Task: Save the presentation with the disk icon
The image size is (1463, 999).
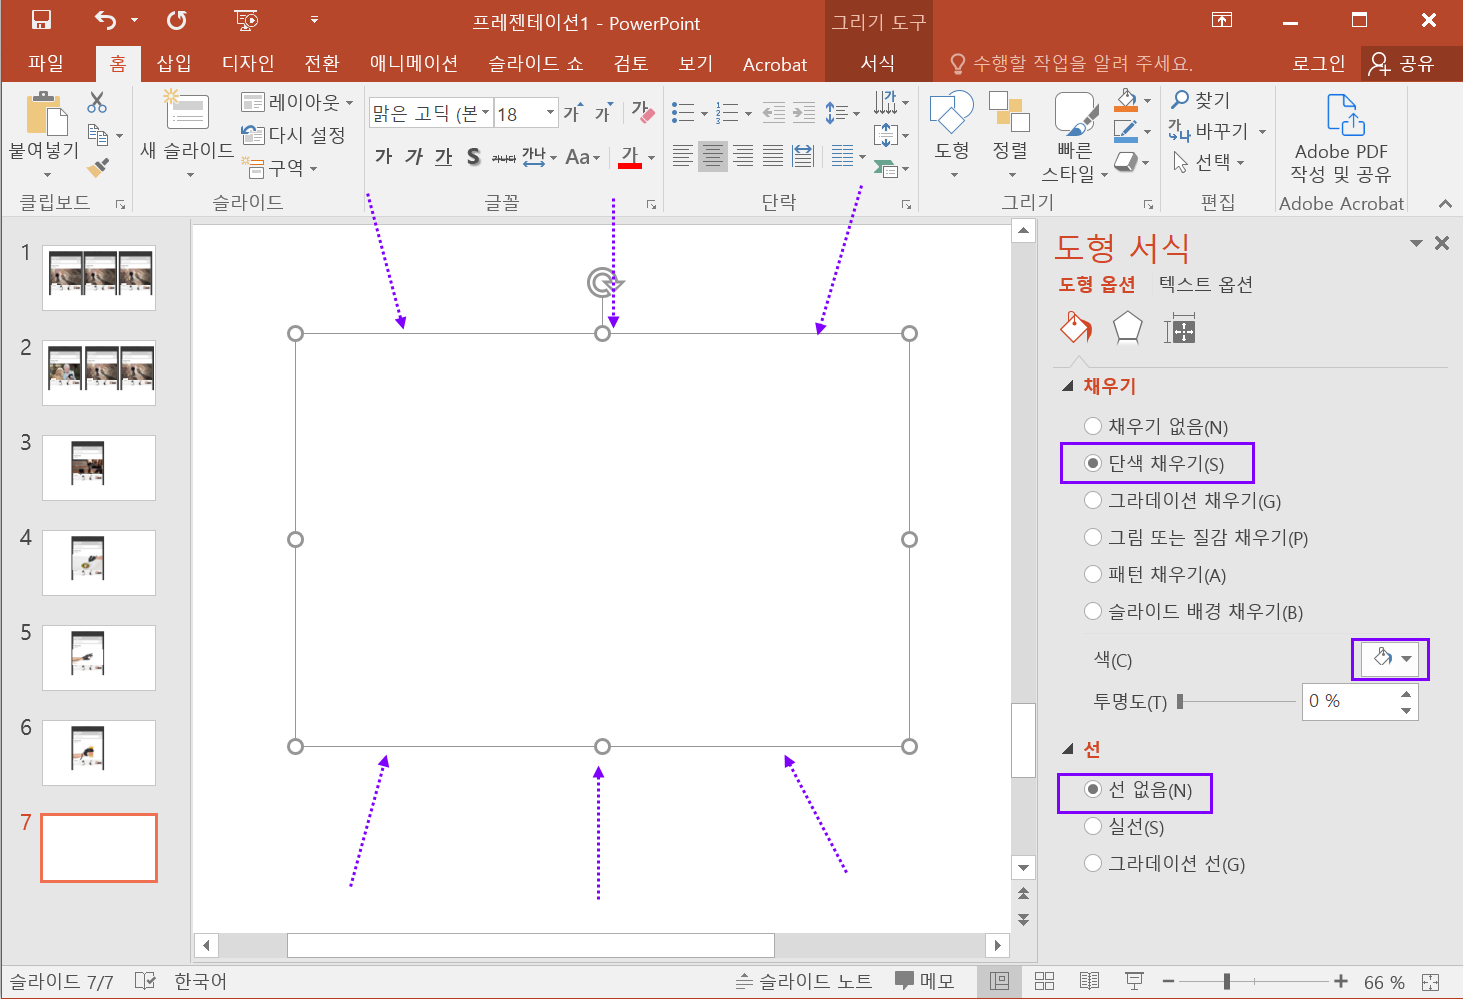Action: (42, 20)
